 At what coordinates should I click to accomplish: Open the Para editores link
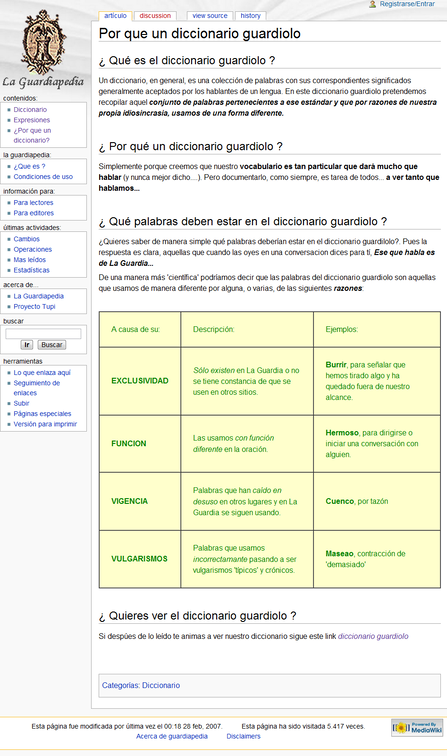(34, 213)
